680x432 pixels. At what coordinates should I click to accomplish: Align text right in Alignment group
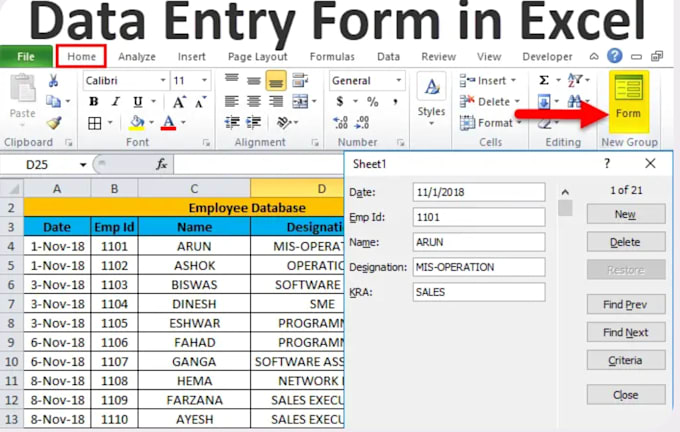point(276,102)
